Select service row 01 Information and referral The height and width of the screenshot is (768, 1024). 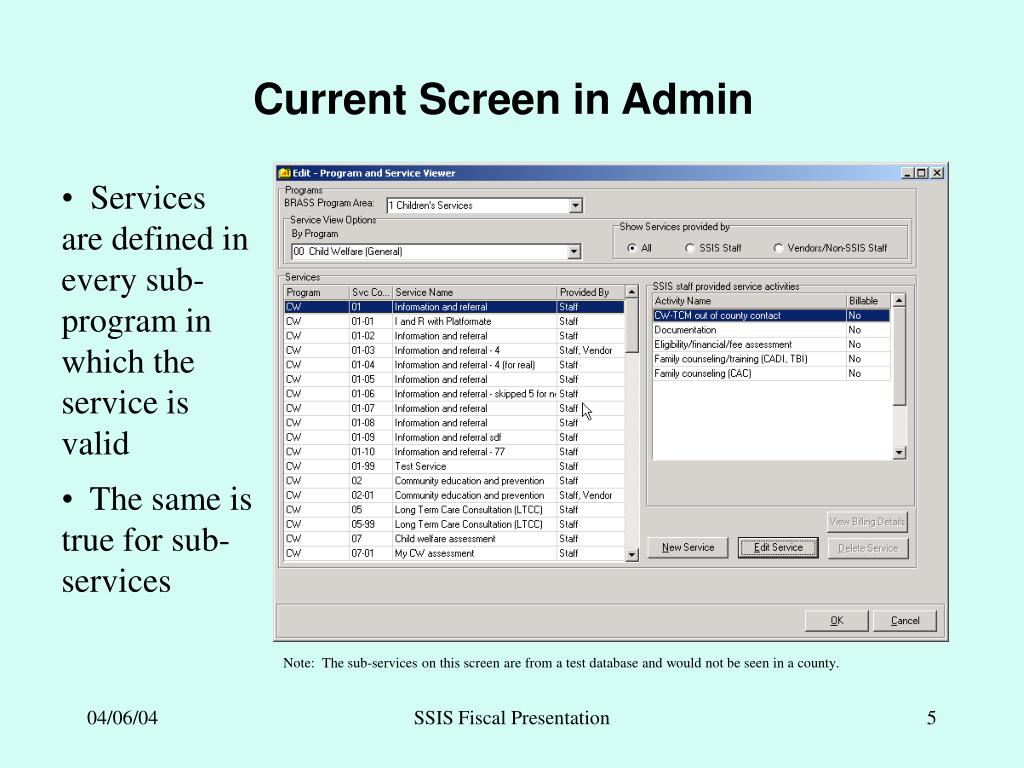point(455,307)
